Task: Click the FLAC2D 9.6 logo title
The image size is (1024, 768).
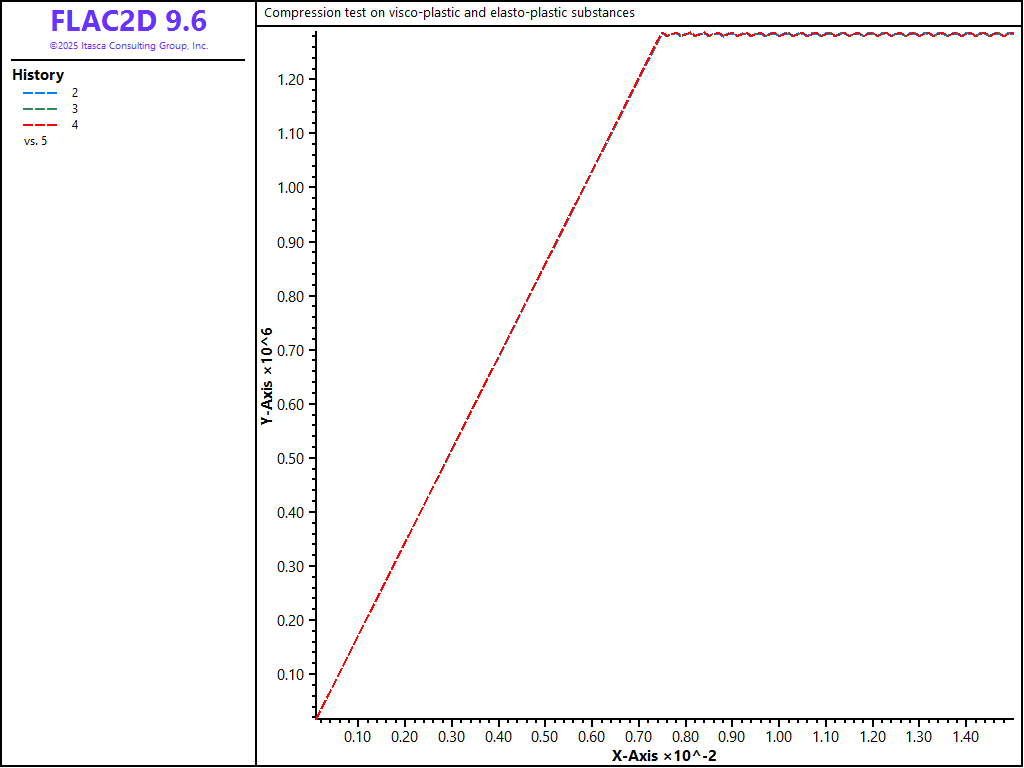Action: [x=128, y=22]
